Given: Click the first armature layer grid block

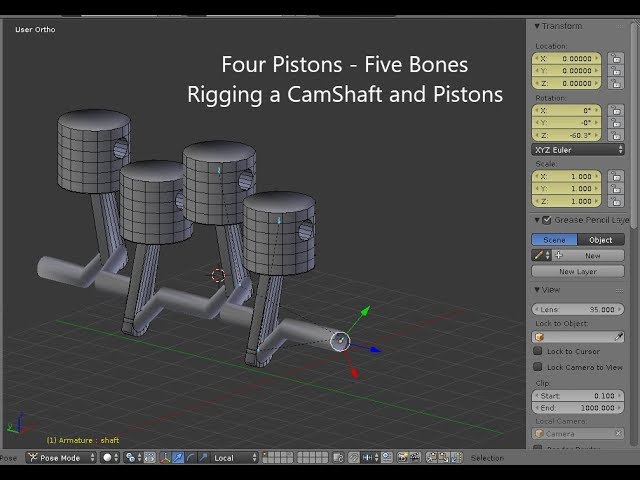Looking at the screenshot, I should 278,458.
